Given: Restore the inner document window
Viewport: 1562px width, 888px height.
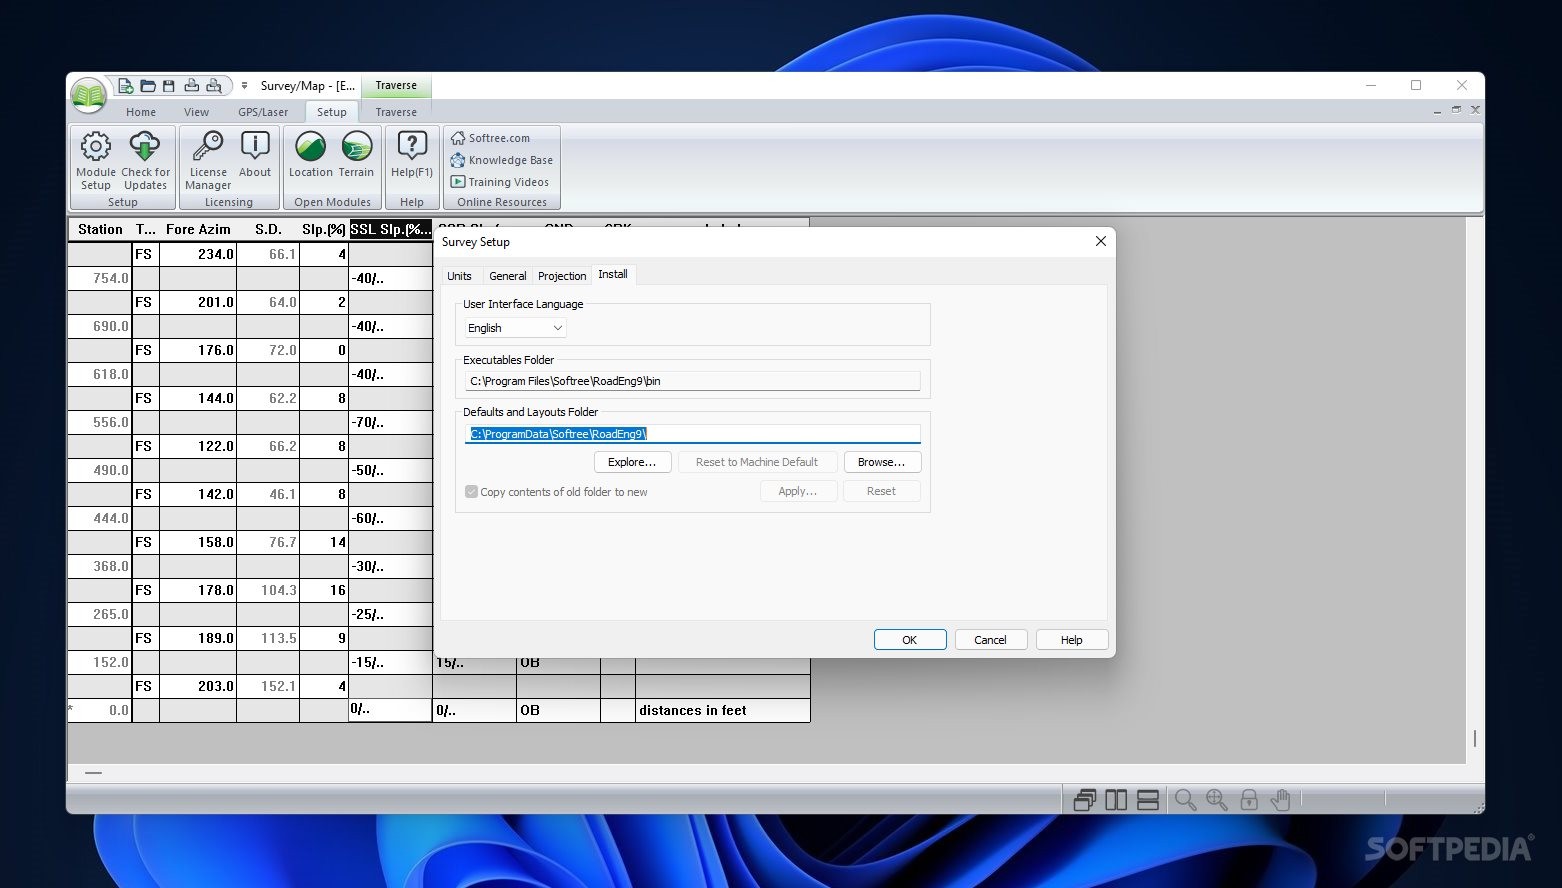Looking at the screenshot, I should click(x=1456, y=109).
